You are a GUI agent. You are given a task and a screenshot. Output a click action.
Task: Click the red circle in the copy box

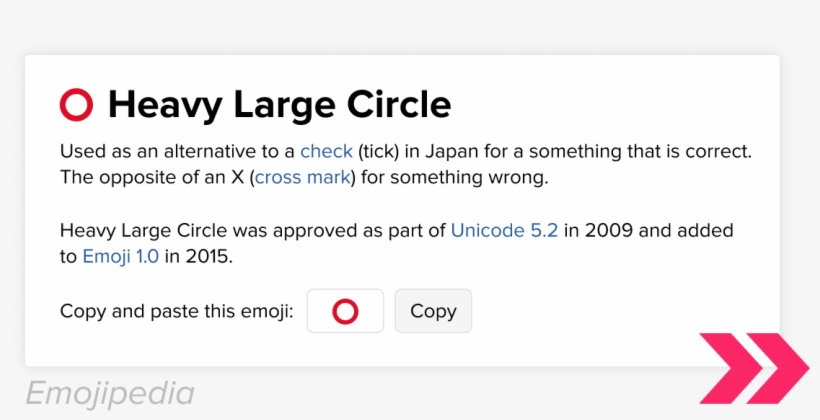(345, 311)
